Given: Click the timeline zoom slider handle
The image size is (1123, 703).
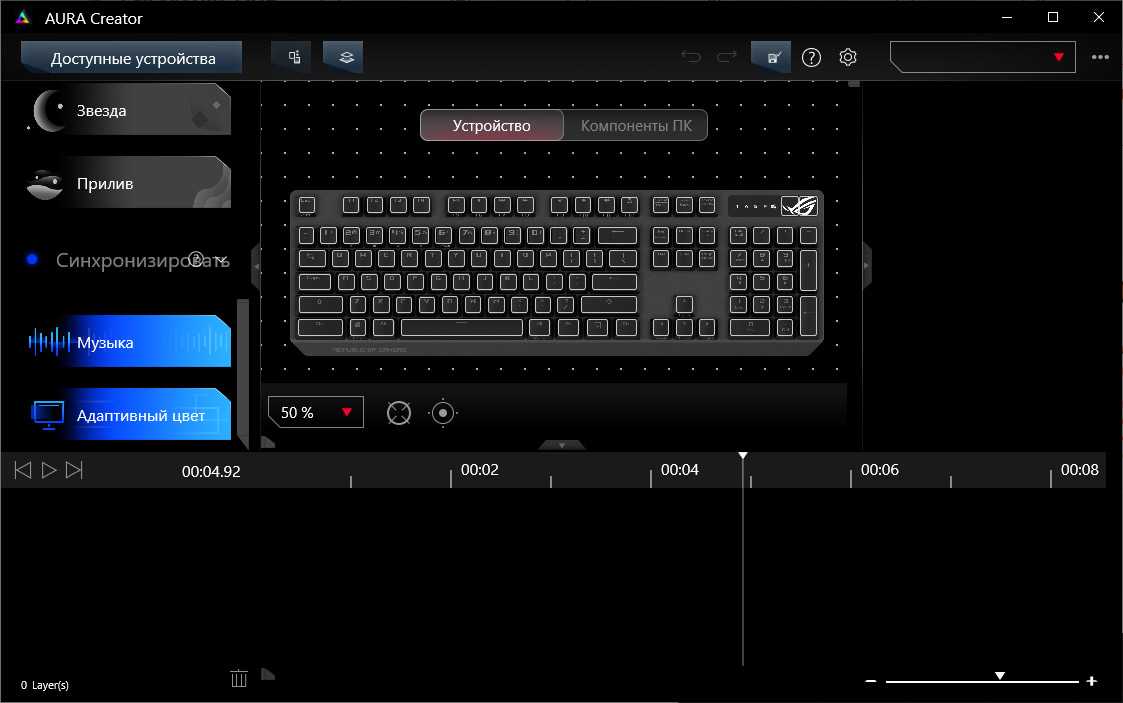Looking at the screenshot, I should [x=999, y=677].
